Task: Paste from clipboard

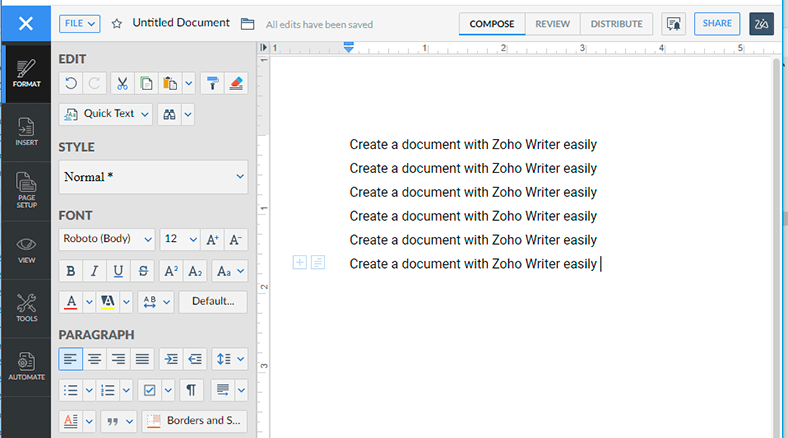Action: tap(170, 83)
